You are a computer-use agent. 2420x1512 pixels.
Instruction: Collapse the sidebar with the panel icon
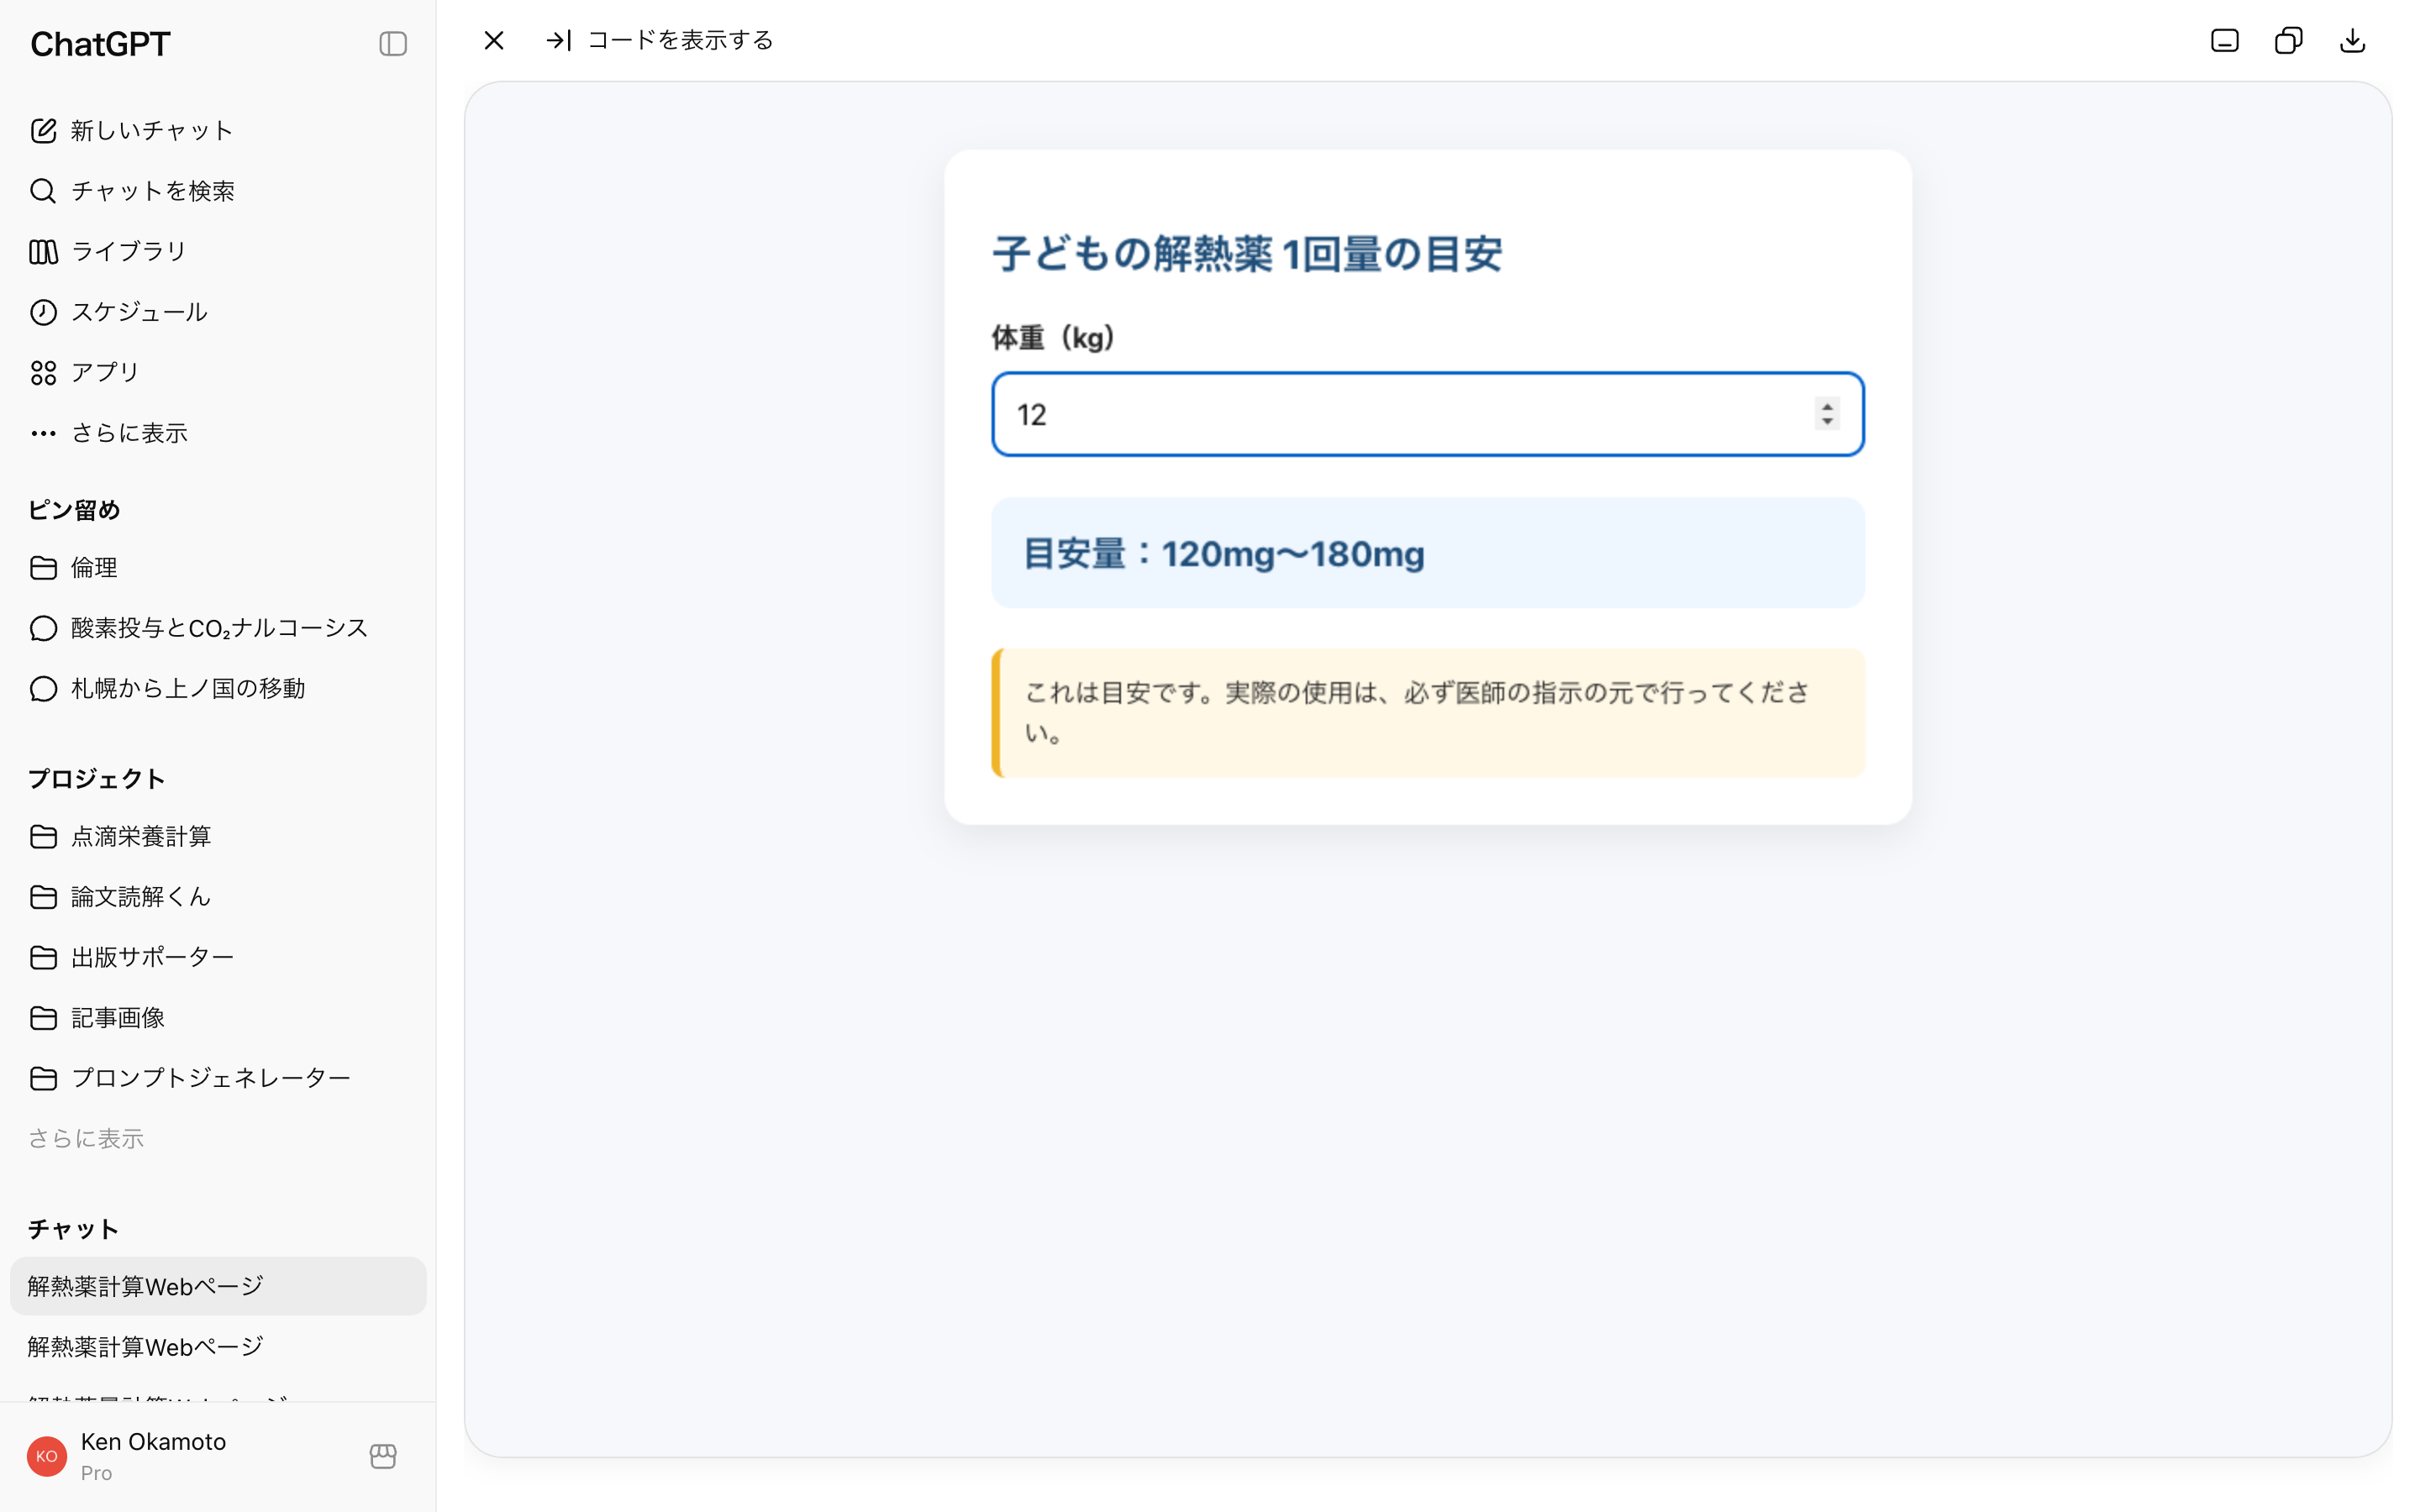393,44
